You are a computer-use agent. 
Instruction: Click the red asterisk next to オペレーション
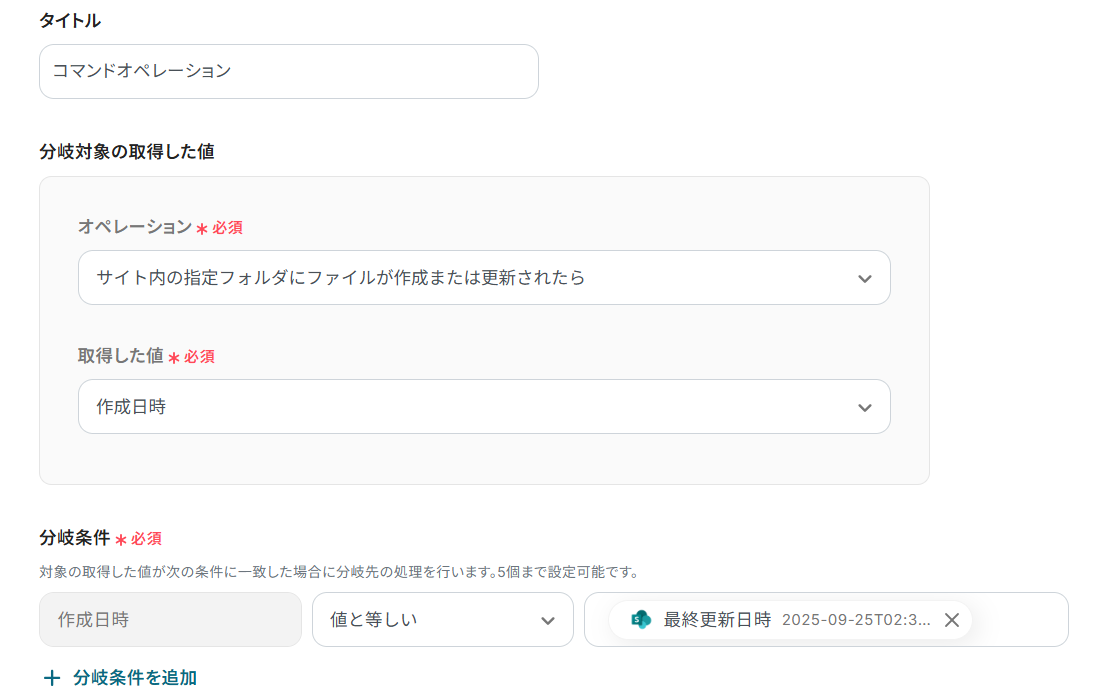(x=202, y=228)
